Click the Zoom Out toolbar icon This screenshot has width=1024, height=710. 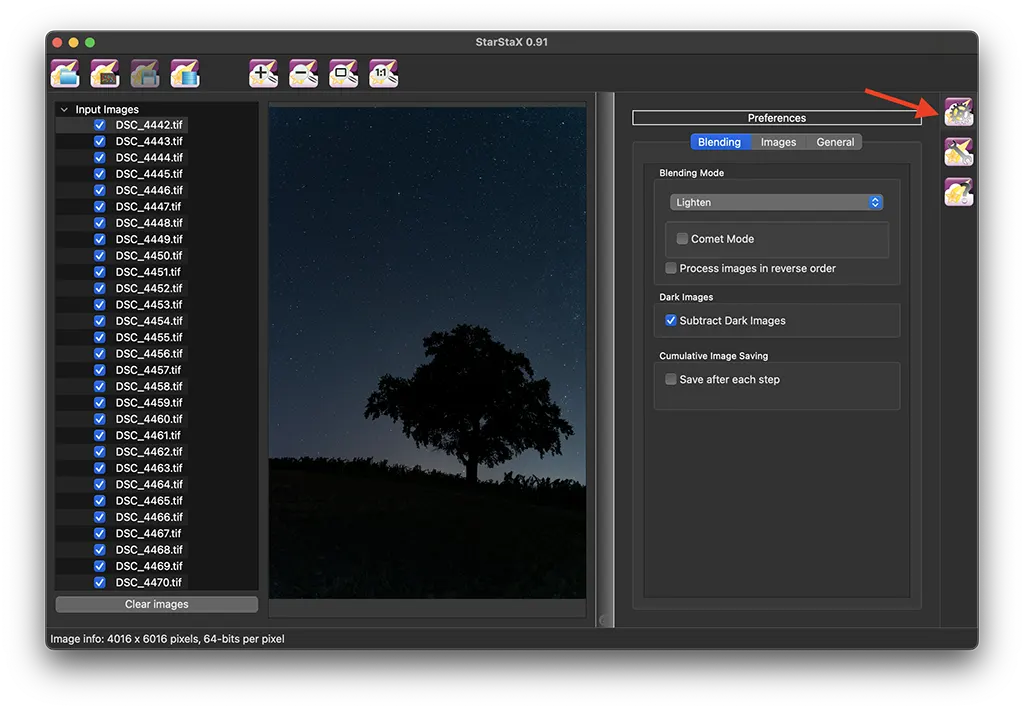click(x=304, y=73)
